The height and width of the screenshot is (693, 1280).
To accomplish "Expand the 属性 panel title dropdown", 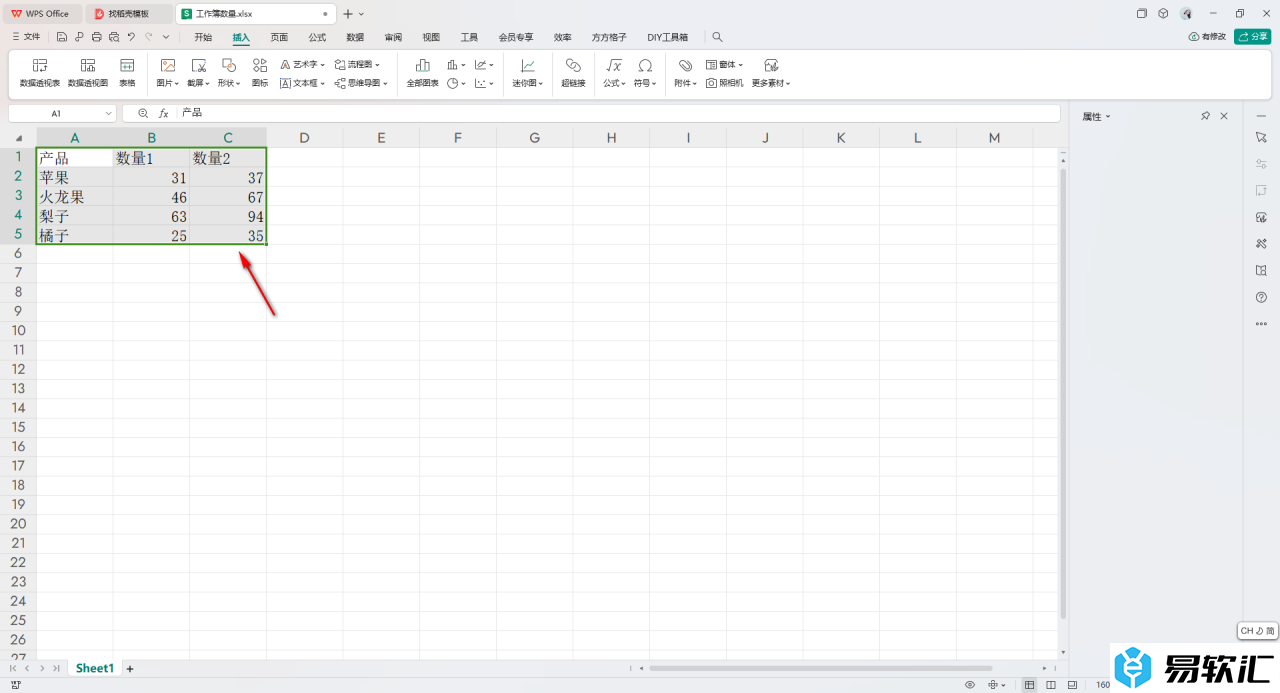I will [x=1108, y=117].
